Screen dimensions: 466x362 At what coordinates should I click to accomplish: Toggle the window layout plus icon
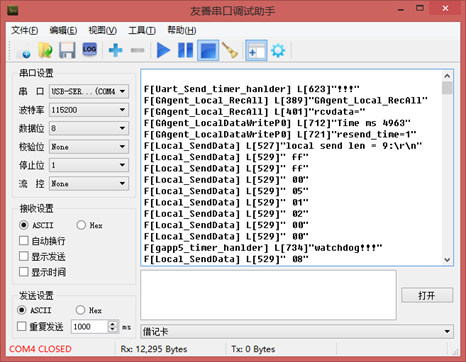pos(256,50)
